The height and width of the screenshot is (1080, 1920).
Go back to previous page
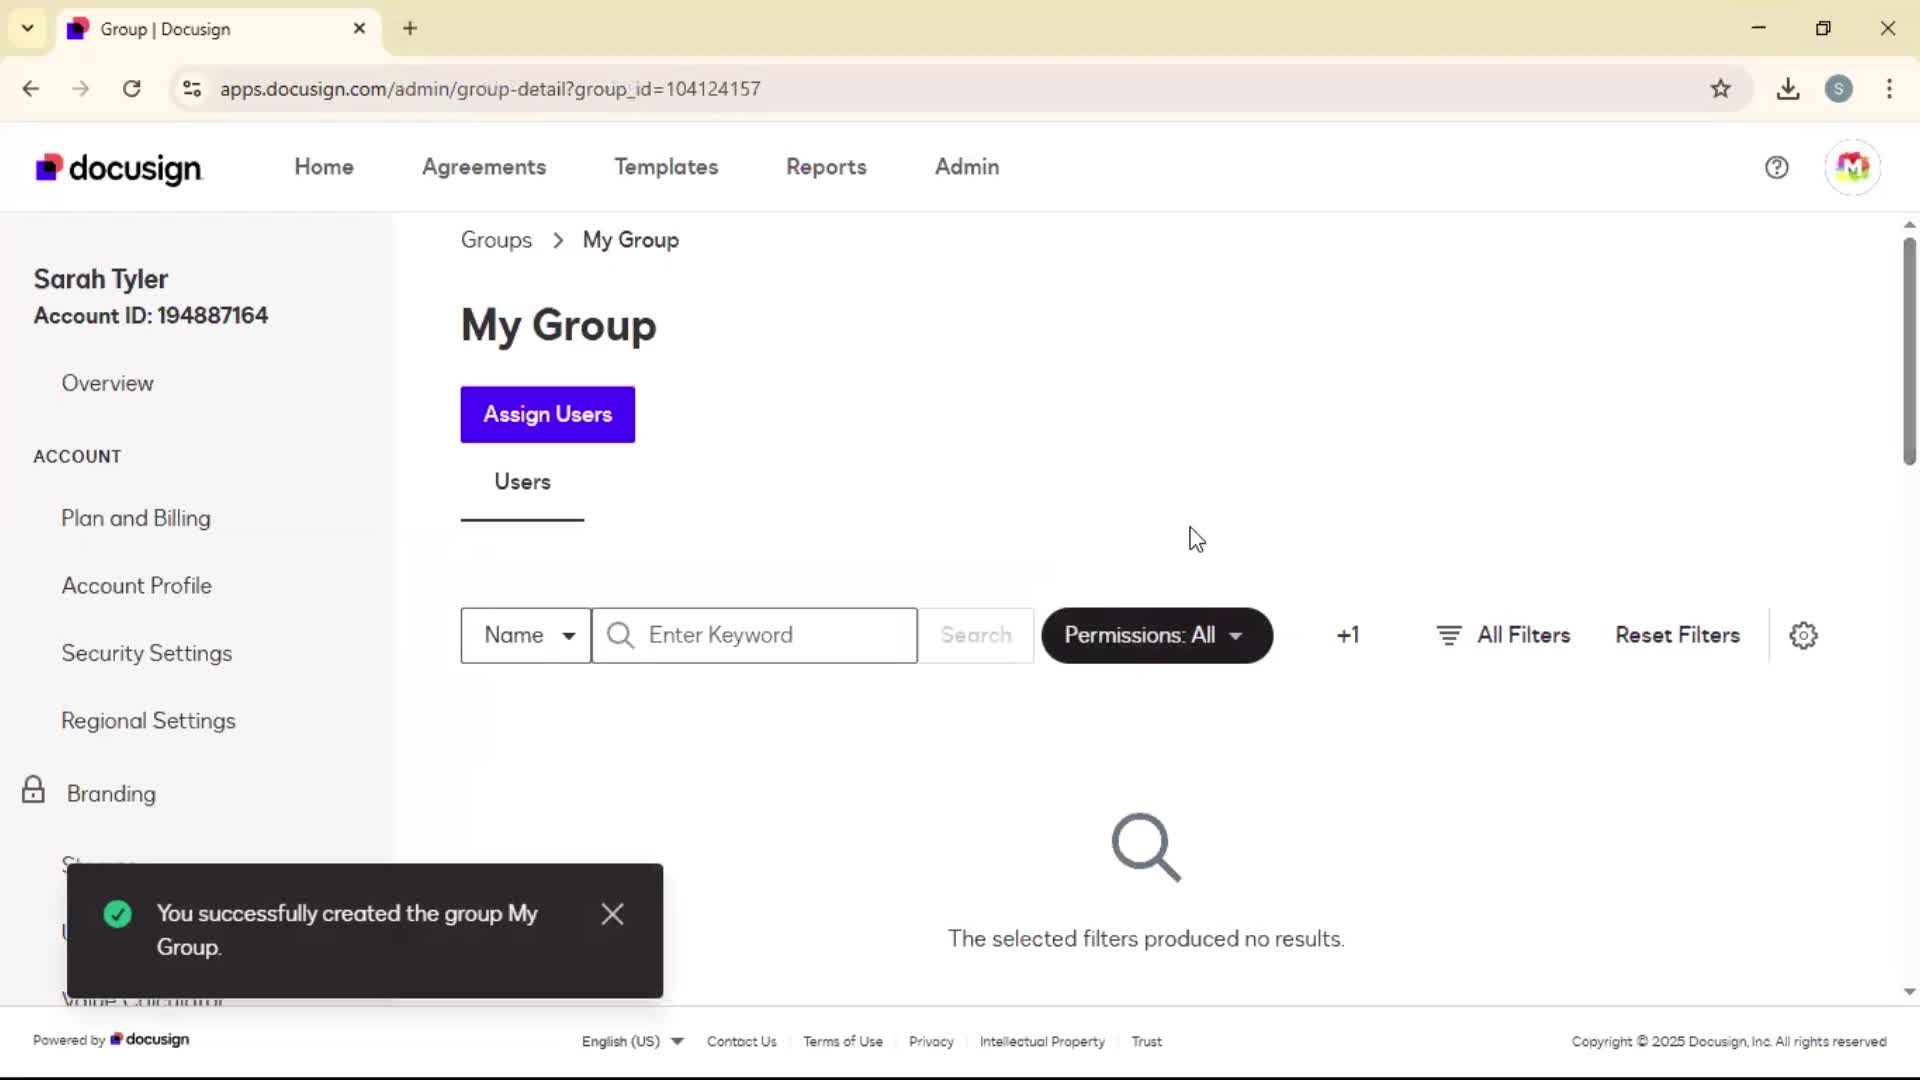pyautogui.click(x=31, y=89)
